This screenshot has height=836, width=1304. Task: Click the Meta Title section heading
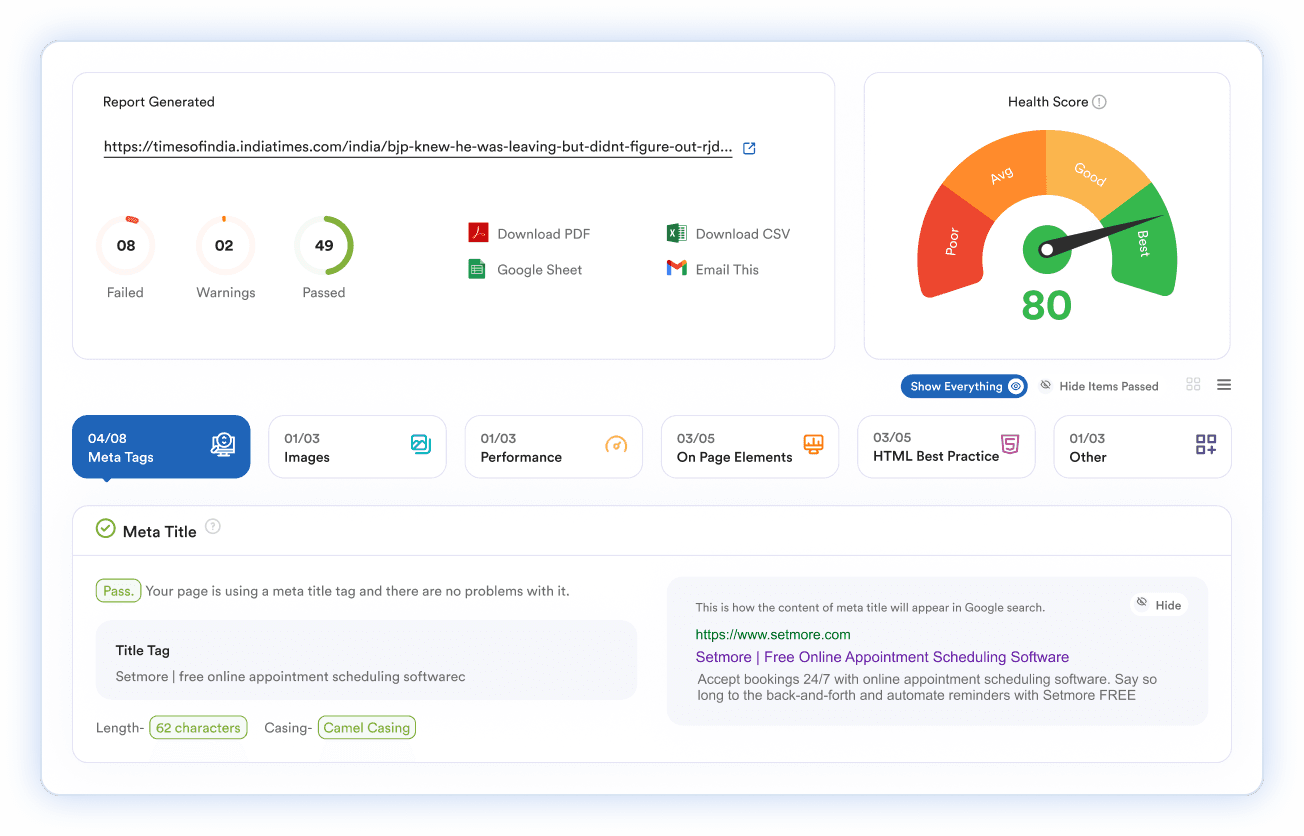click(159, 531)
